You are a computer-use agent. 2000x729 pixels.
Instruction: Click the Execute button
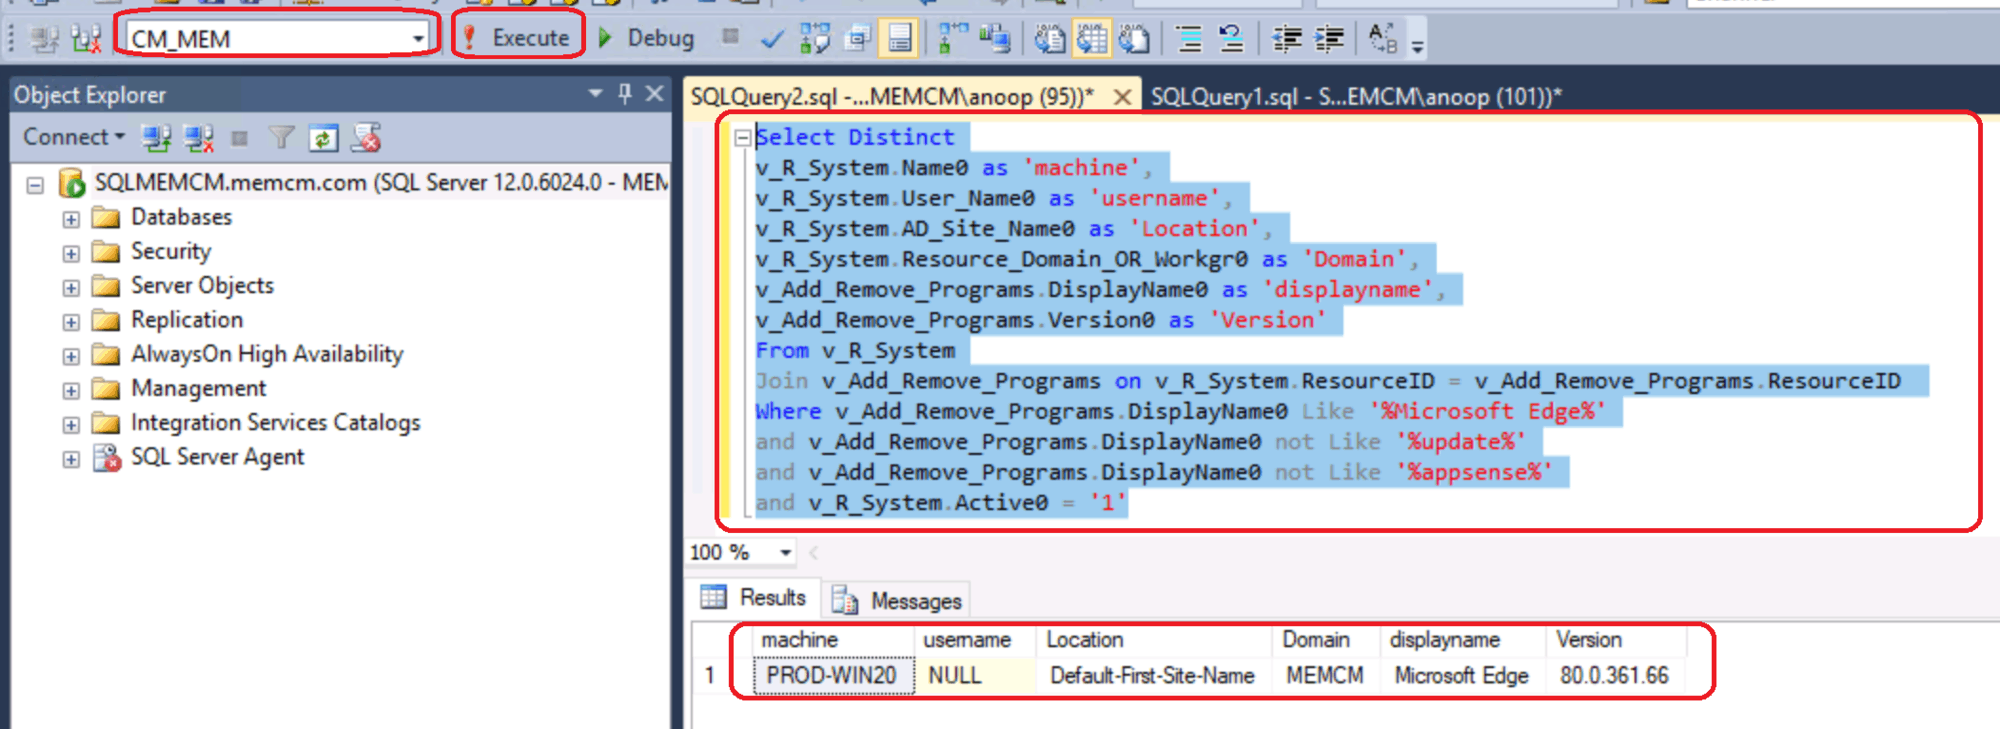[x=517, y=38]
